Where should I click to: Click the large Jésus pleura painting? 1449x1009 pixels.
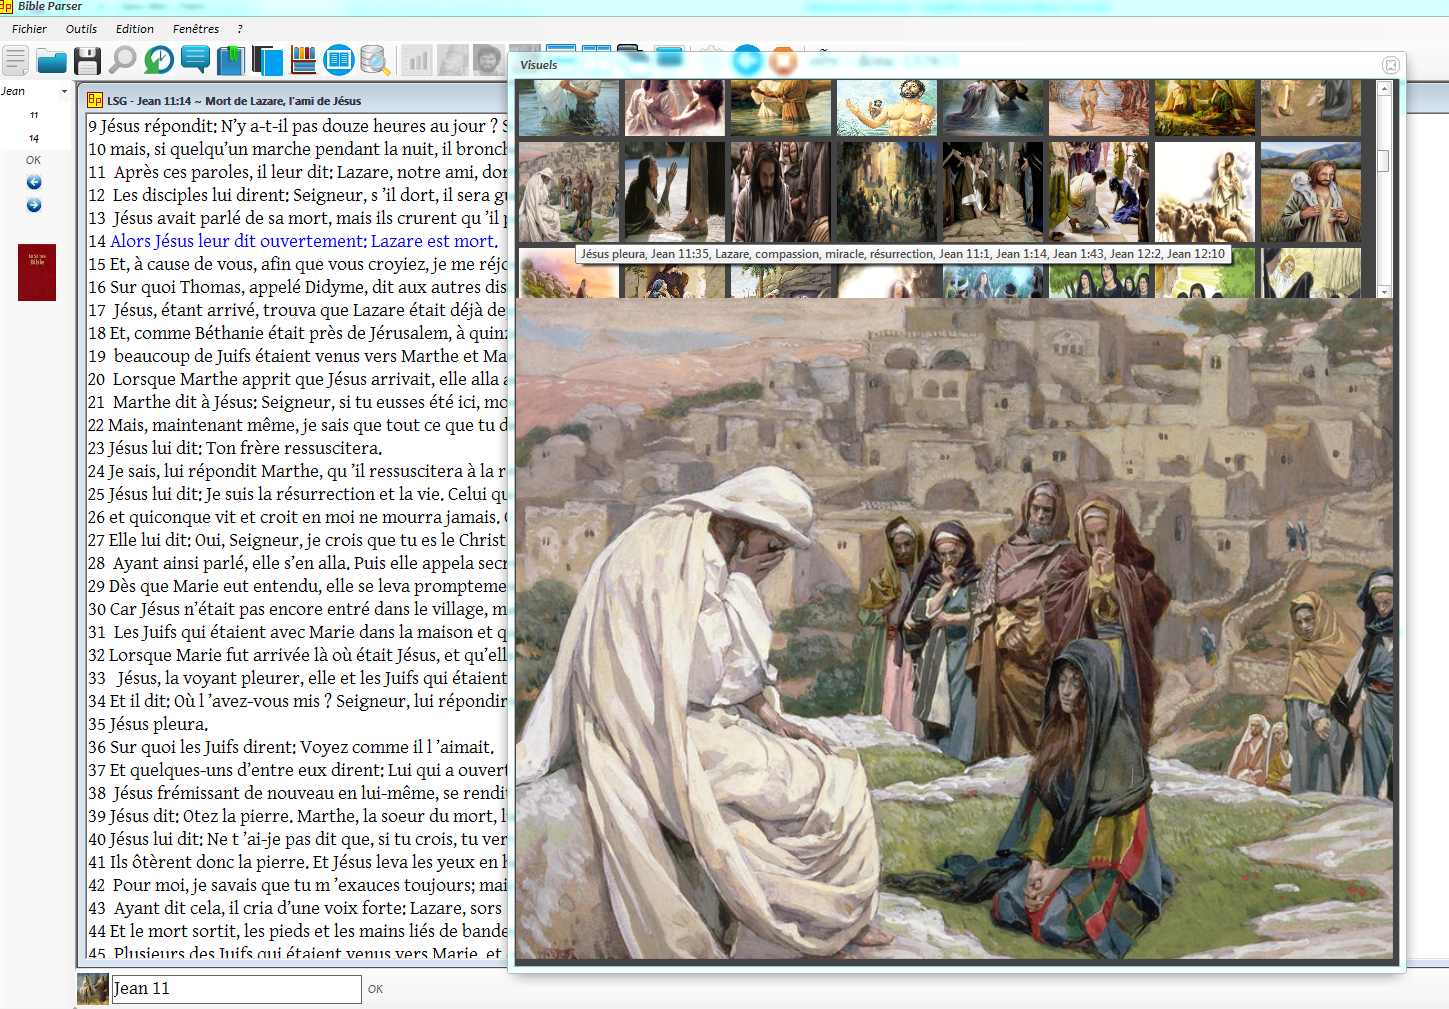pyautogui.click(x=954, y=629)
